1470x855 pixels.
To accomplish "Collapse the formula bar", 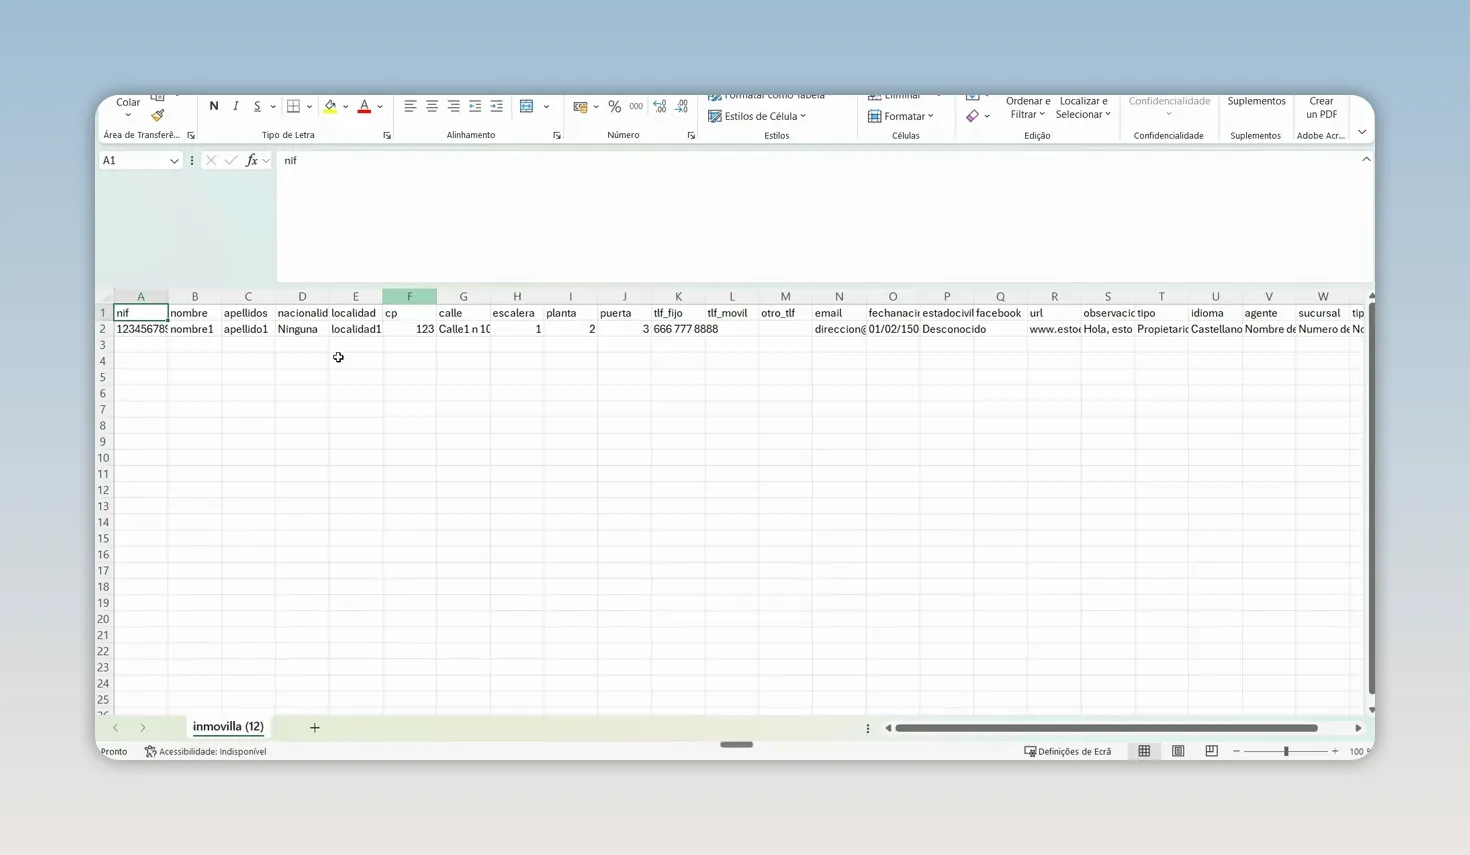I will (x=1366, y=160).
